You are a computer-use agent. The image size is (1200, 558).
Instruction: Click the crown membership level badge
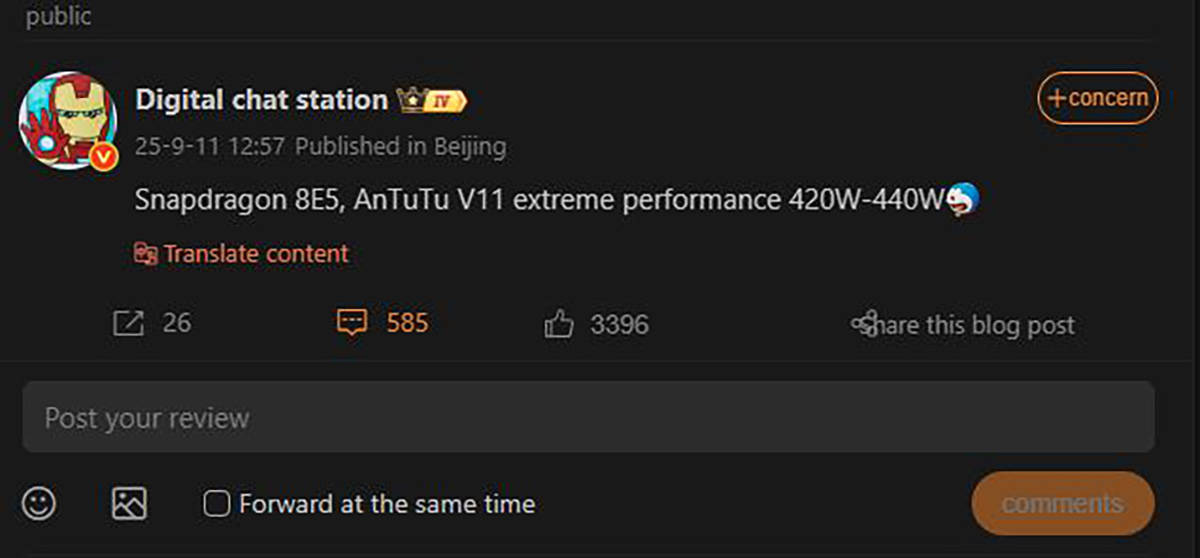[432, 100]
